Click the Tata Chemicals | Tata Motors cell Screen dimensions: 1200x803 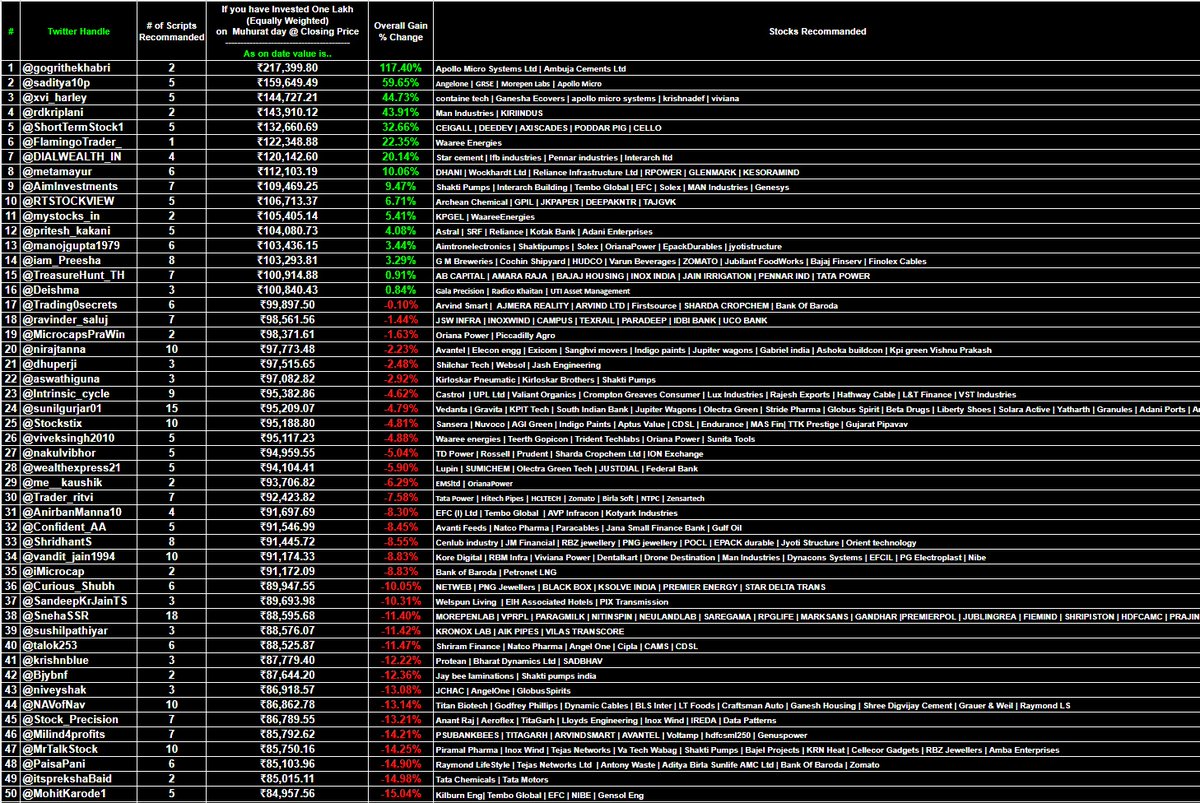[x=817, y=778]
